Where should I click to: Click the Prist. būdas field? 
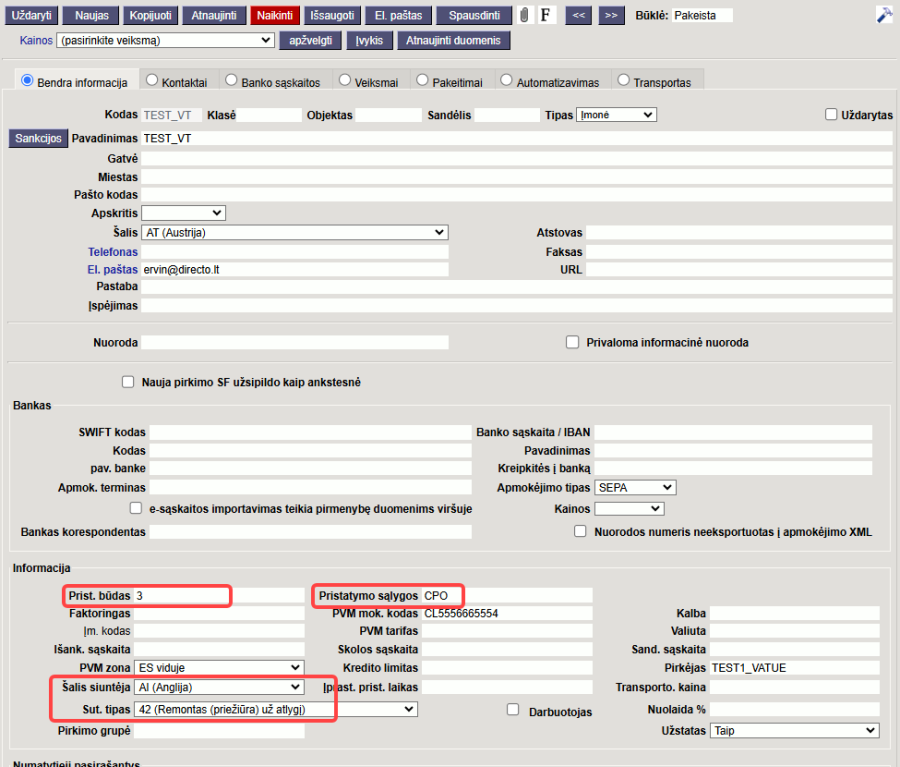coord(219,596)
